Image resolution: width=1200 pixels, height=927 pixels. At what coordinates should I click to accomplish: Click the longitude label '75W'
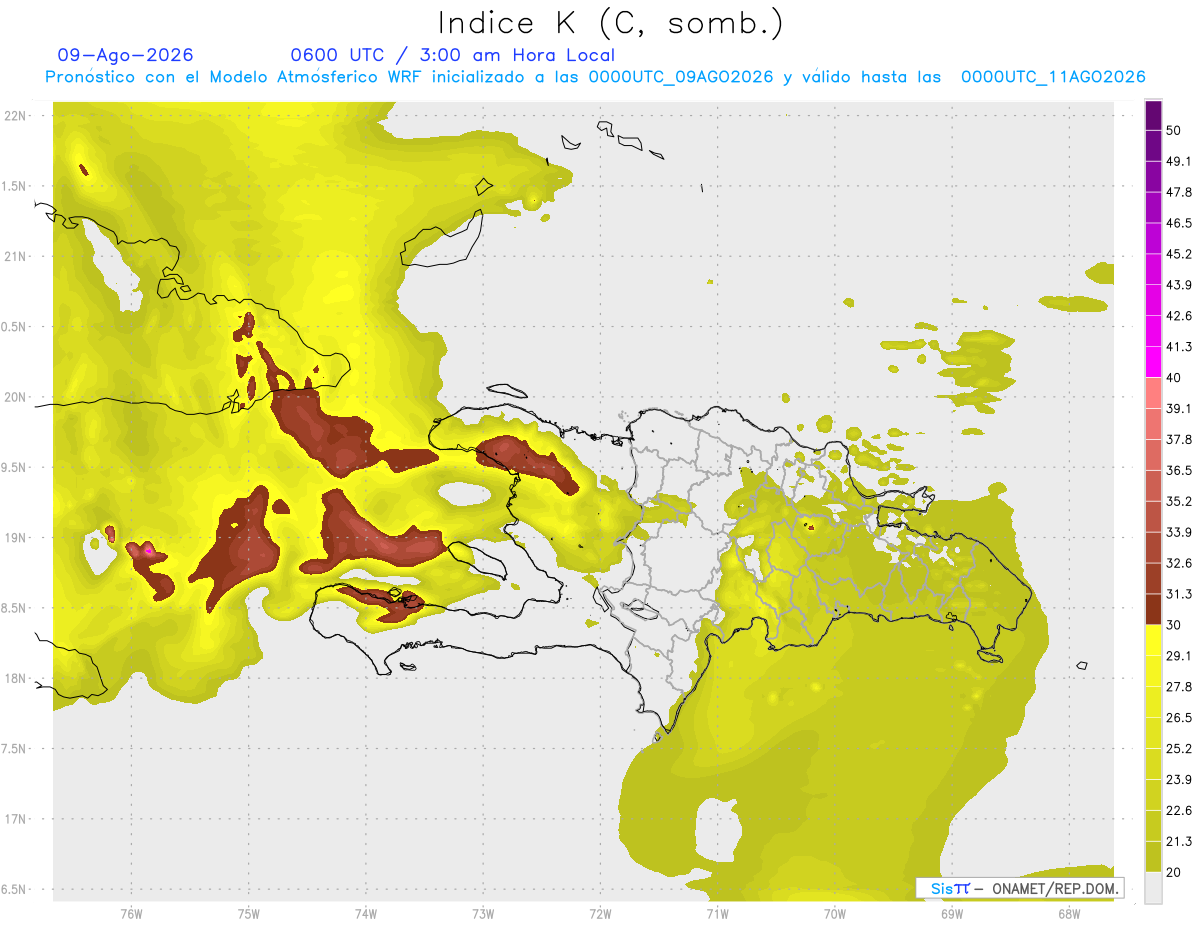[x=248, y=913]
